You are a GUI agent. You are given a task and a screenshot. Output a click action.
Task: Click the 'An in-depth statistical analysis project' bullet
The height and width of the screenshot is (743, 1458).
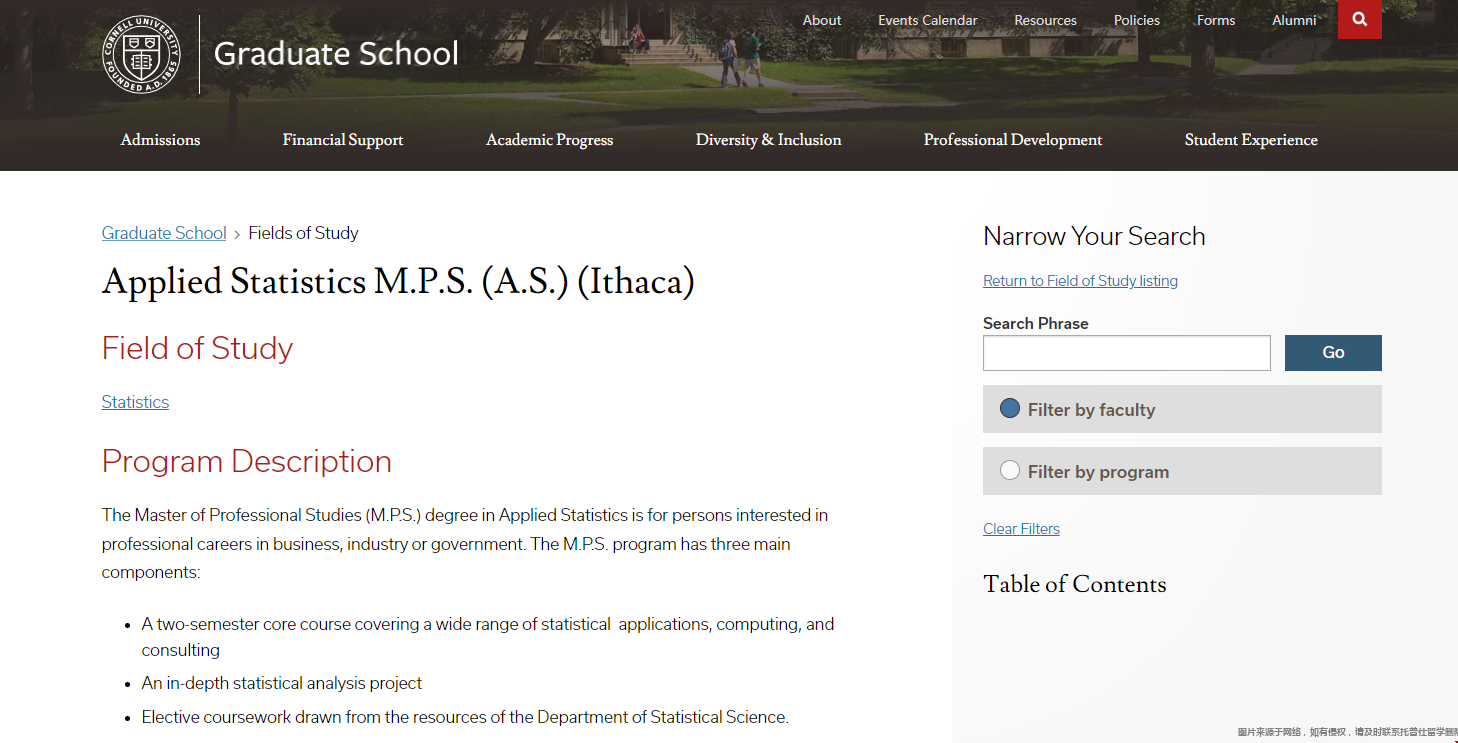click(282, 683)
